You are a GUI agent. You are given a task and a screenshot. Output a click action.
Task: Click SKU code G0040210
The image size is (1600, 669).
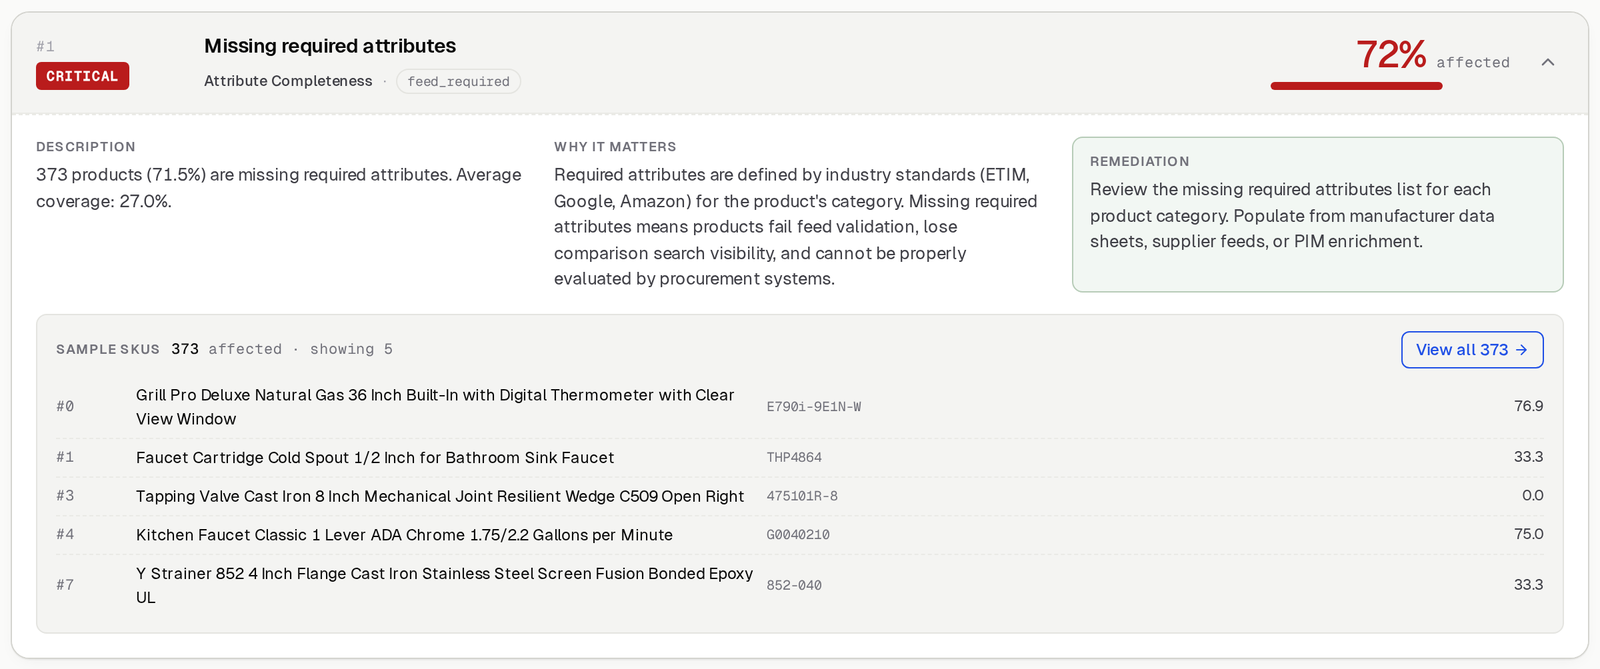pyautogui.click(x=798, y=535)
